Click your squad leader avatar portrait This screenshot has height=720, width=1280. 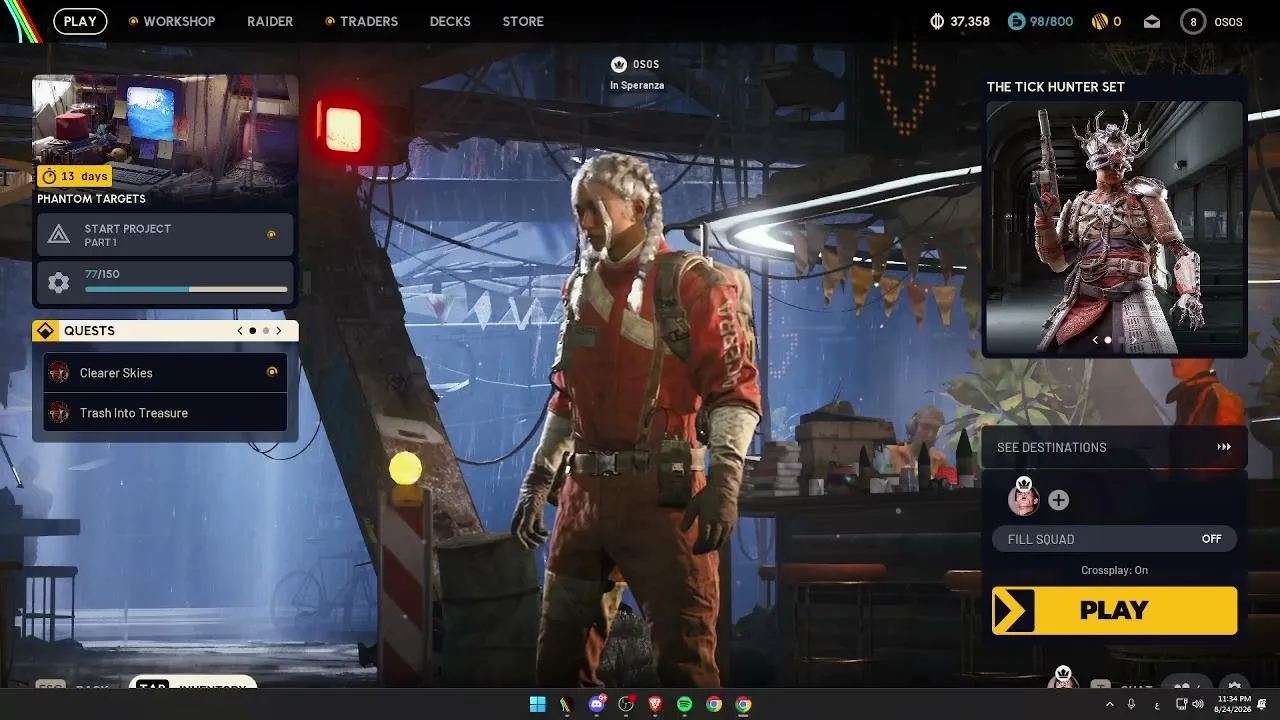pos(1023,498)
